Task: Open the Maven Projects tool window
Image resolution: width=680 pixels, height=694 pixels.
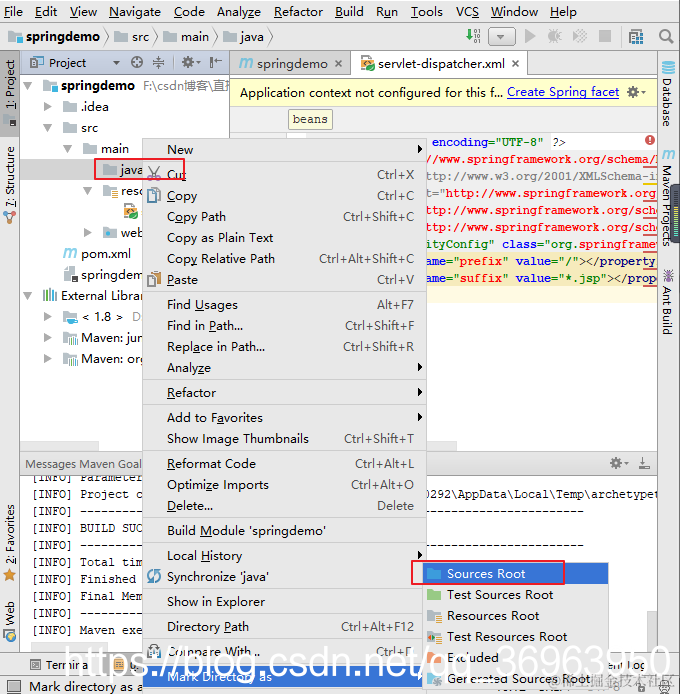Action: pos(668,198)
